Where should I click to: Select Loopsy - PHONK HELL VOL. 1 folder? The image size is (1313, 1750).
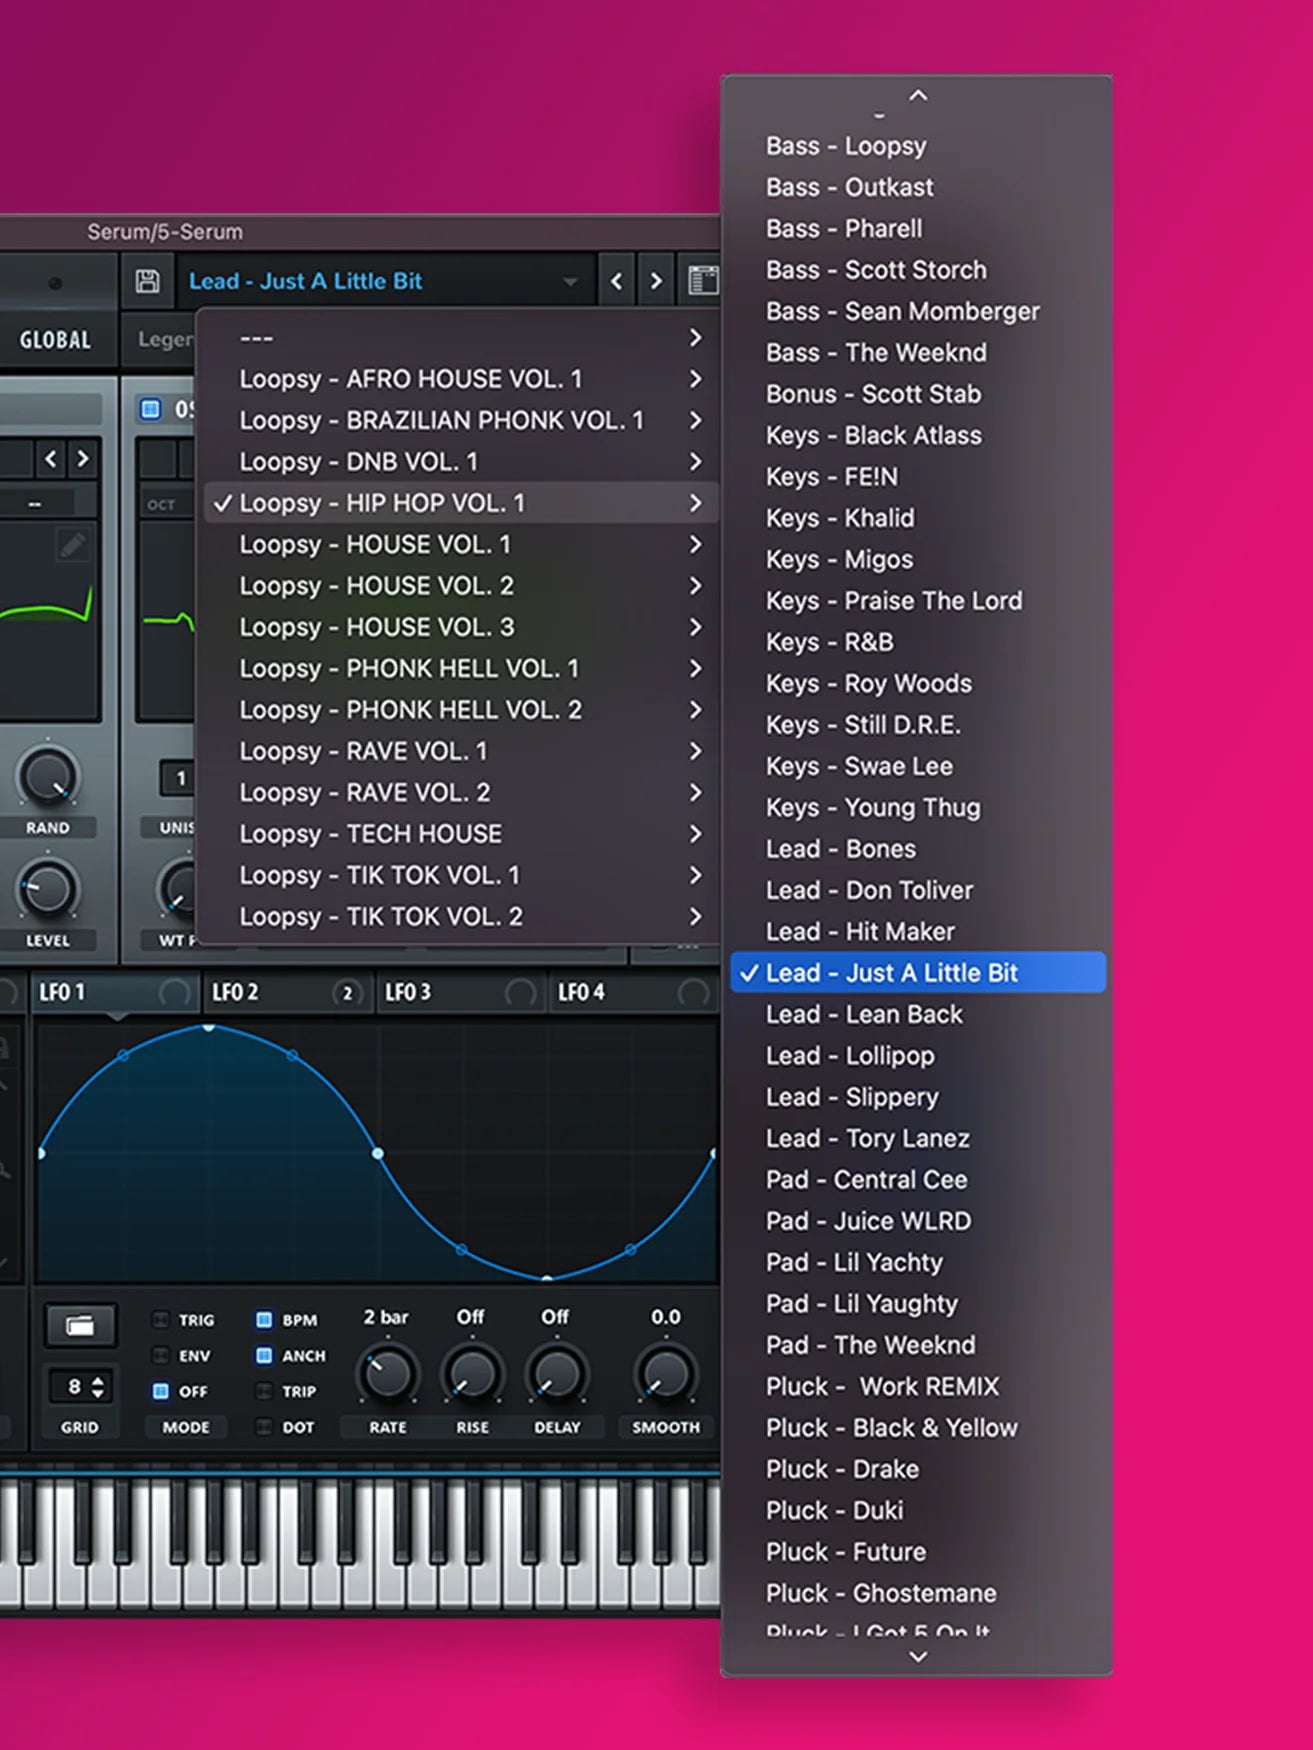click(x=461, y=668)
